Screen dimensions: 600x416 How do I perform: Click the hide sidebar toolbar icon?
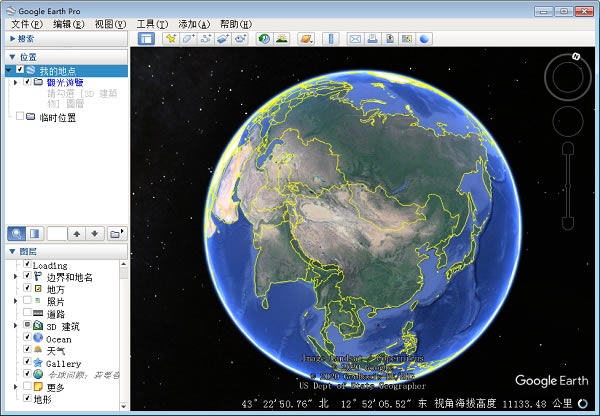146,39
